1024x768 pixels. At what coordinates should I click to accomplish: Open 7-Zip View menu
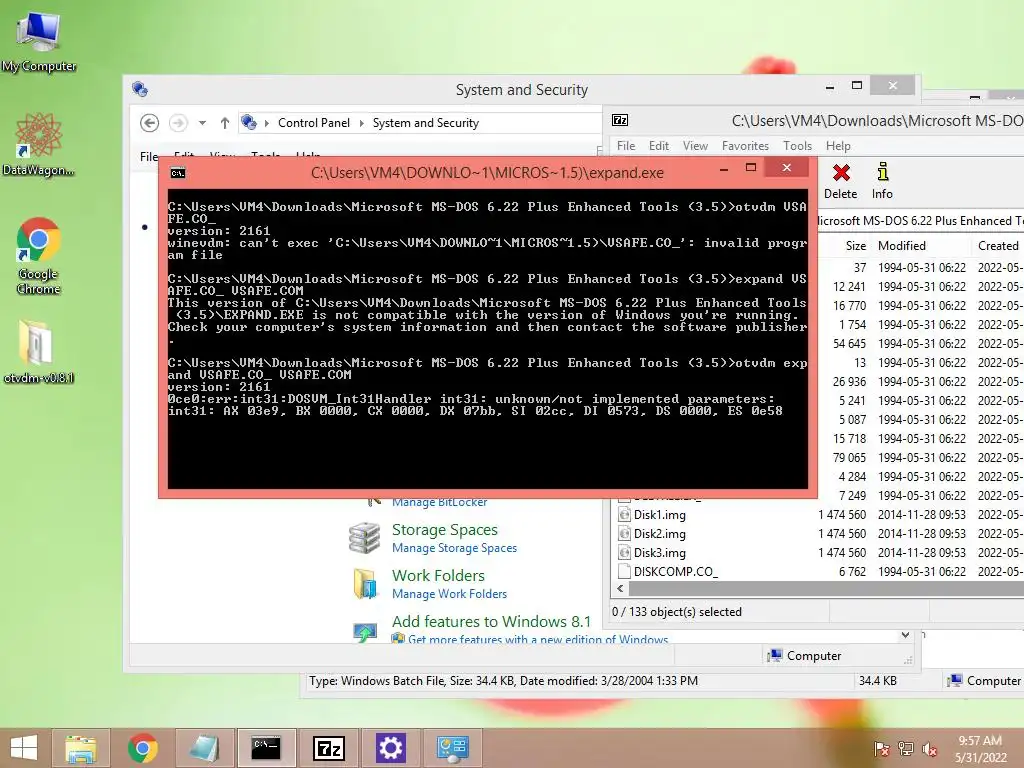click(x=695, y=146)
